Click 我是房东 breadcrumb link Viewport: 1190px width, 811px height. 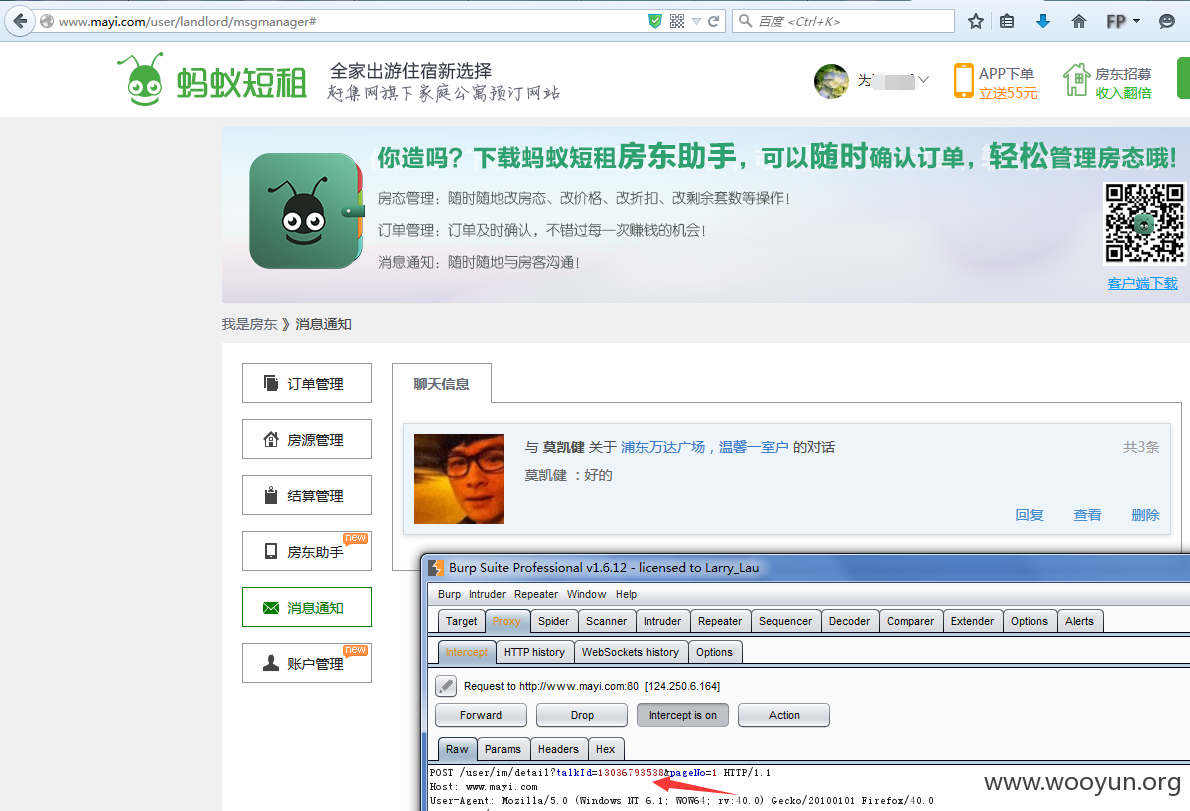click(249, 324)
